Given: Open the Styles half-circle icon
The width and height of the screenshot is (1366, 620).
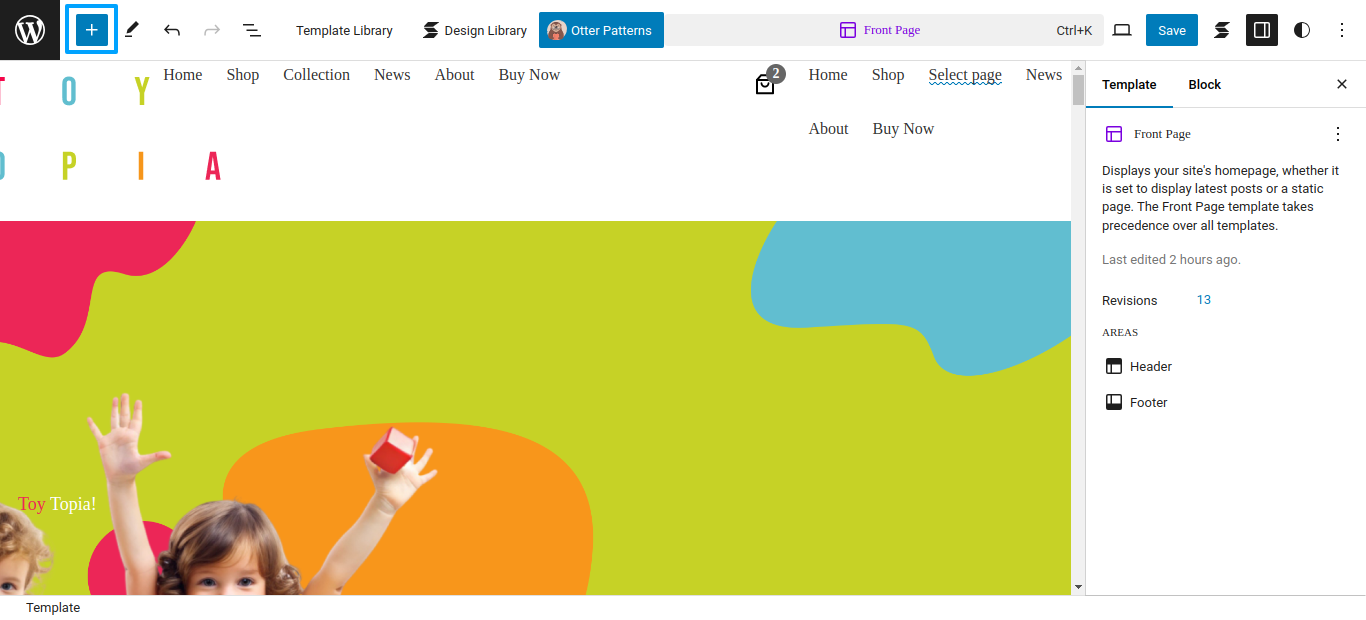Looking at the screenshot, I should [1302, 30].
